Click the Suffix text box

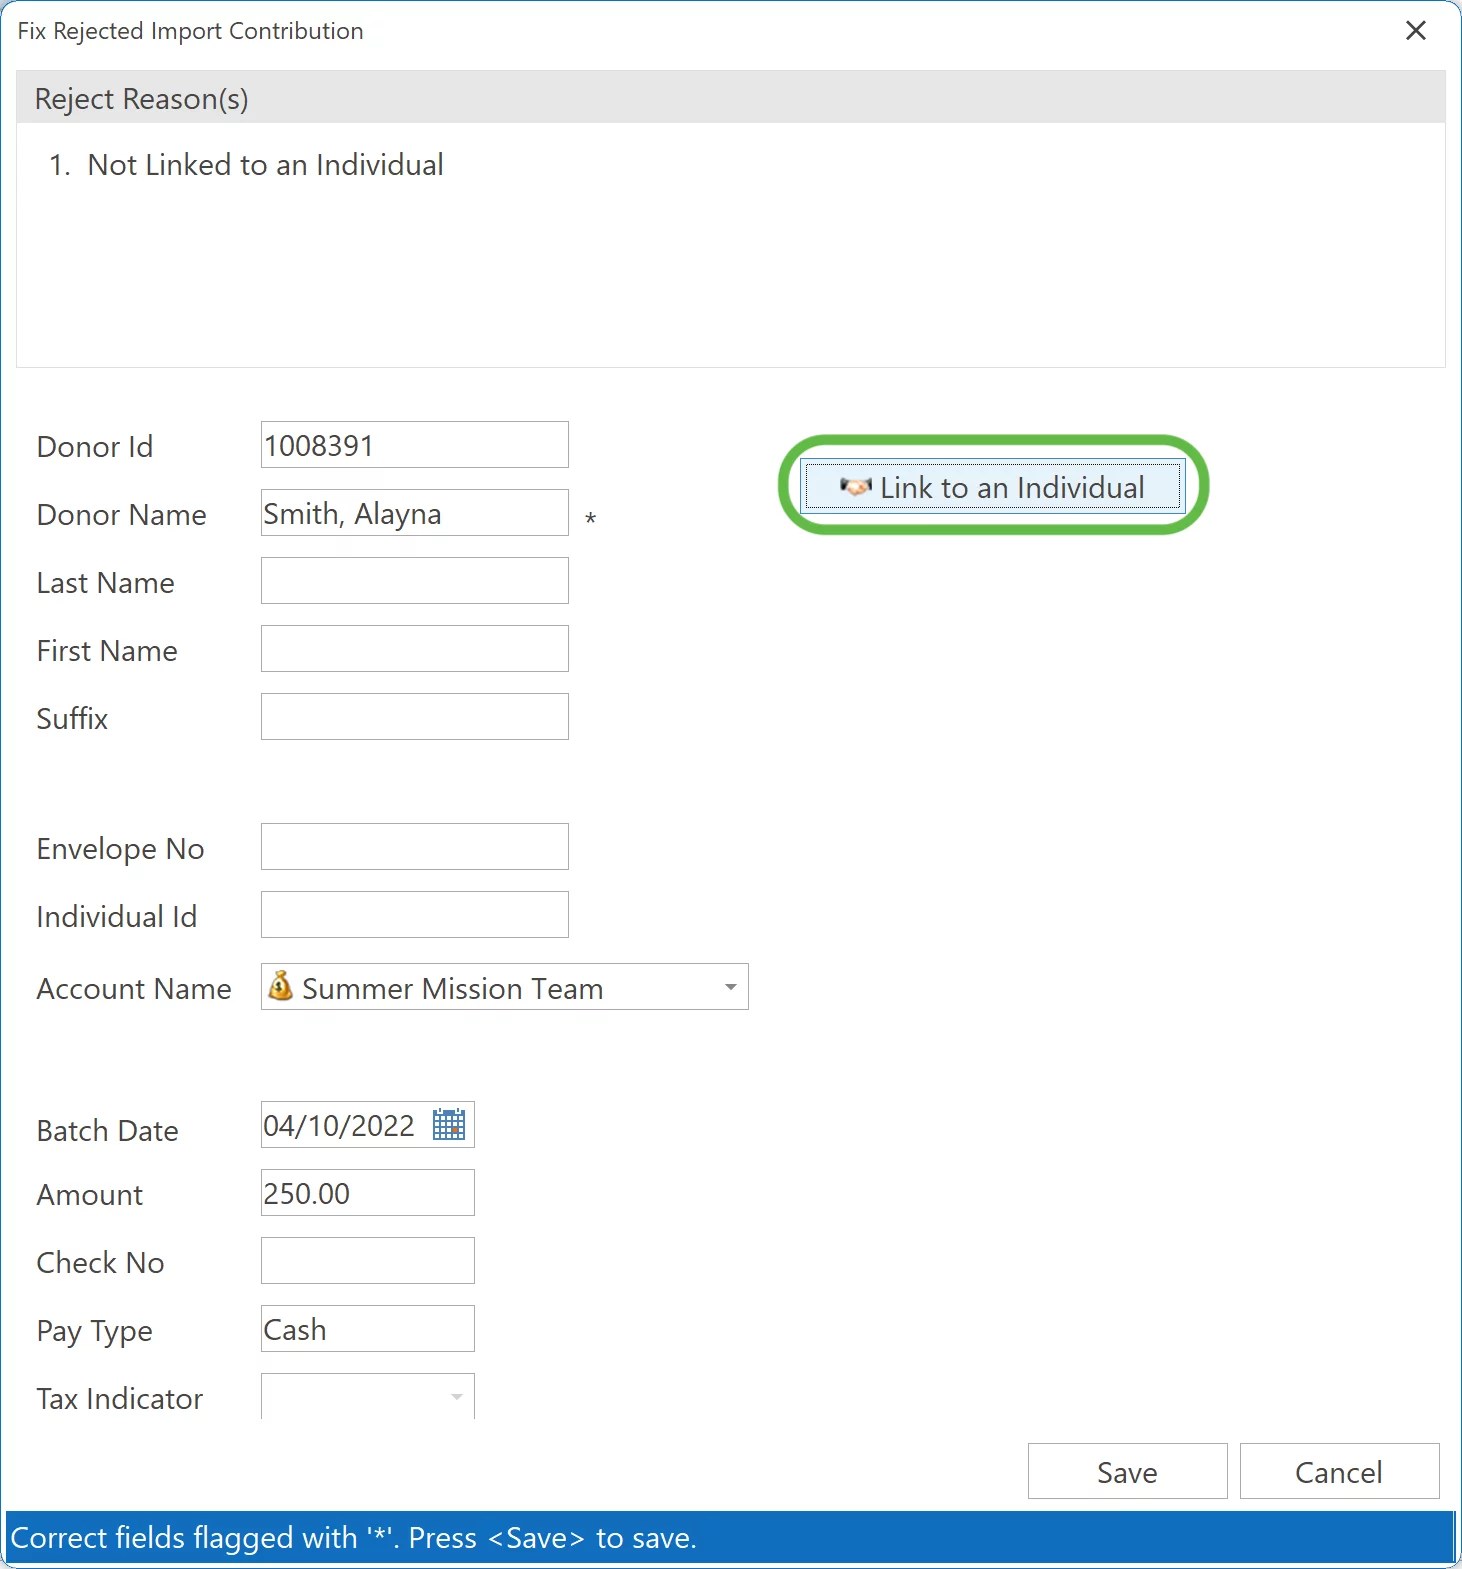[x=415, y=717]
